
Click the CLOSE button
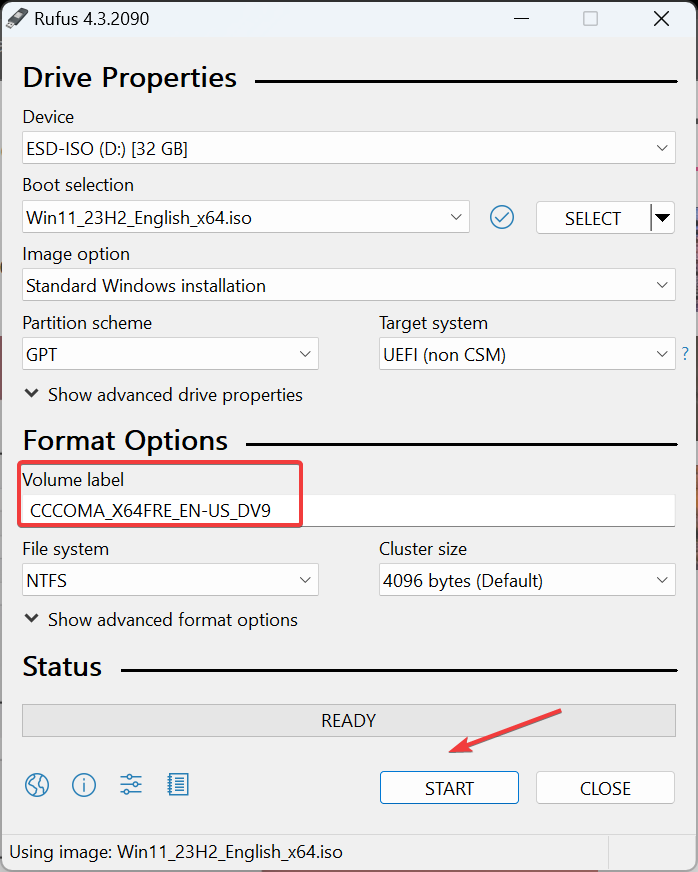(x=605, y=788)
